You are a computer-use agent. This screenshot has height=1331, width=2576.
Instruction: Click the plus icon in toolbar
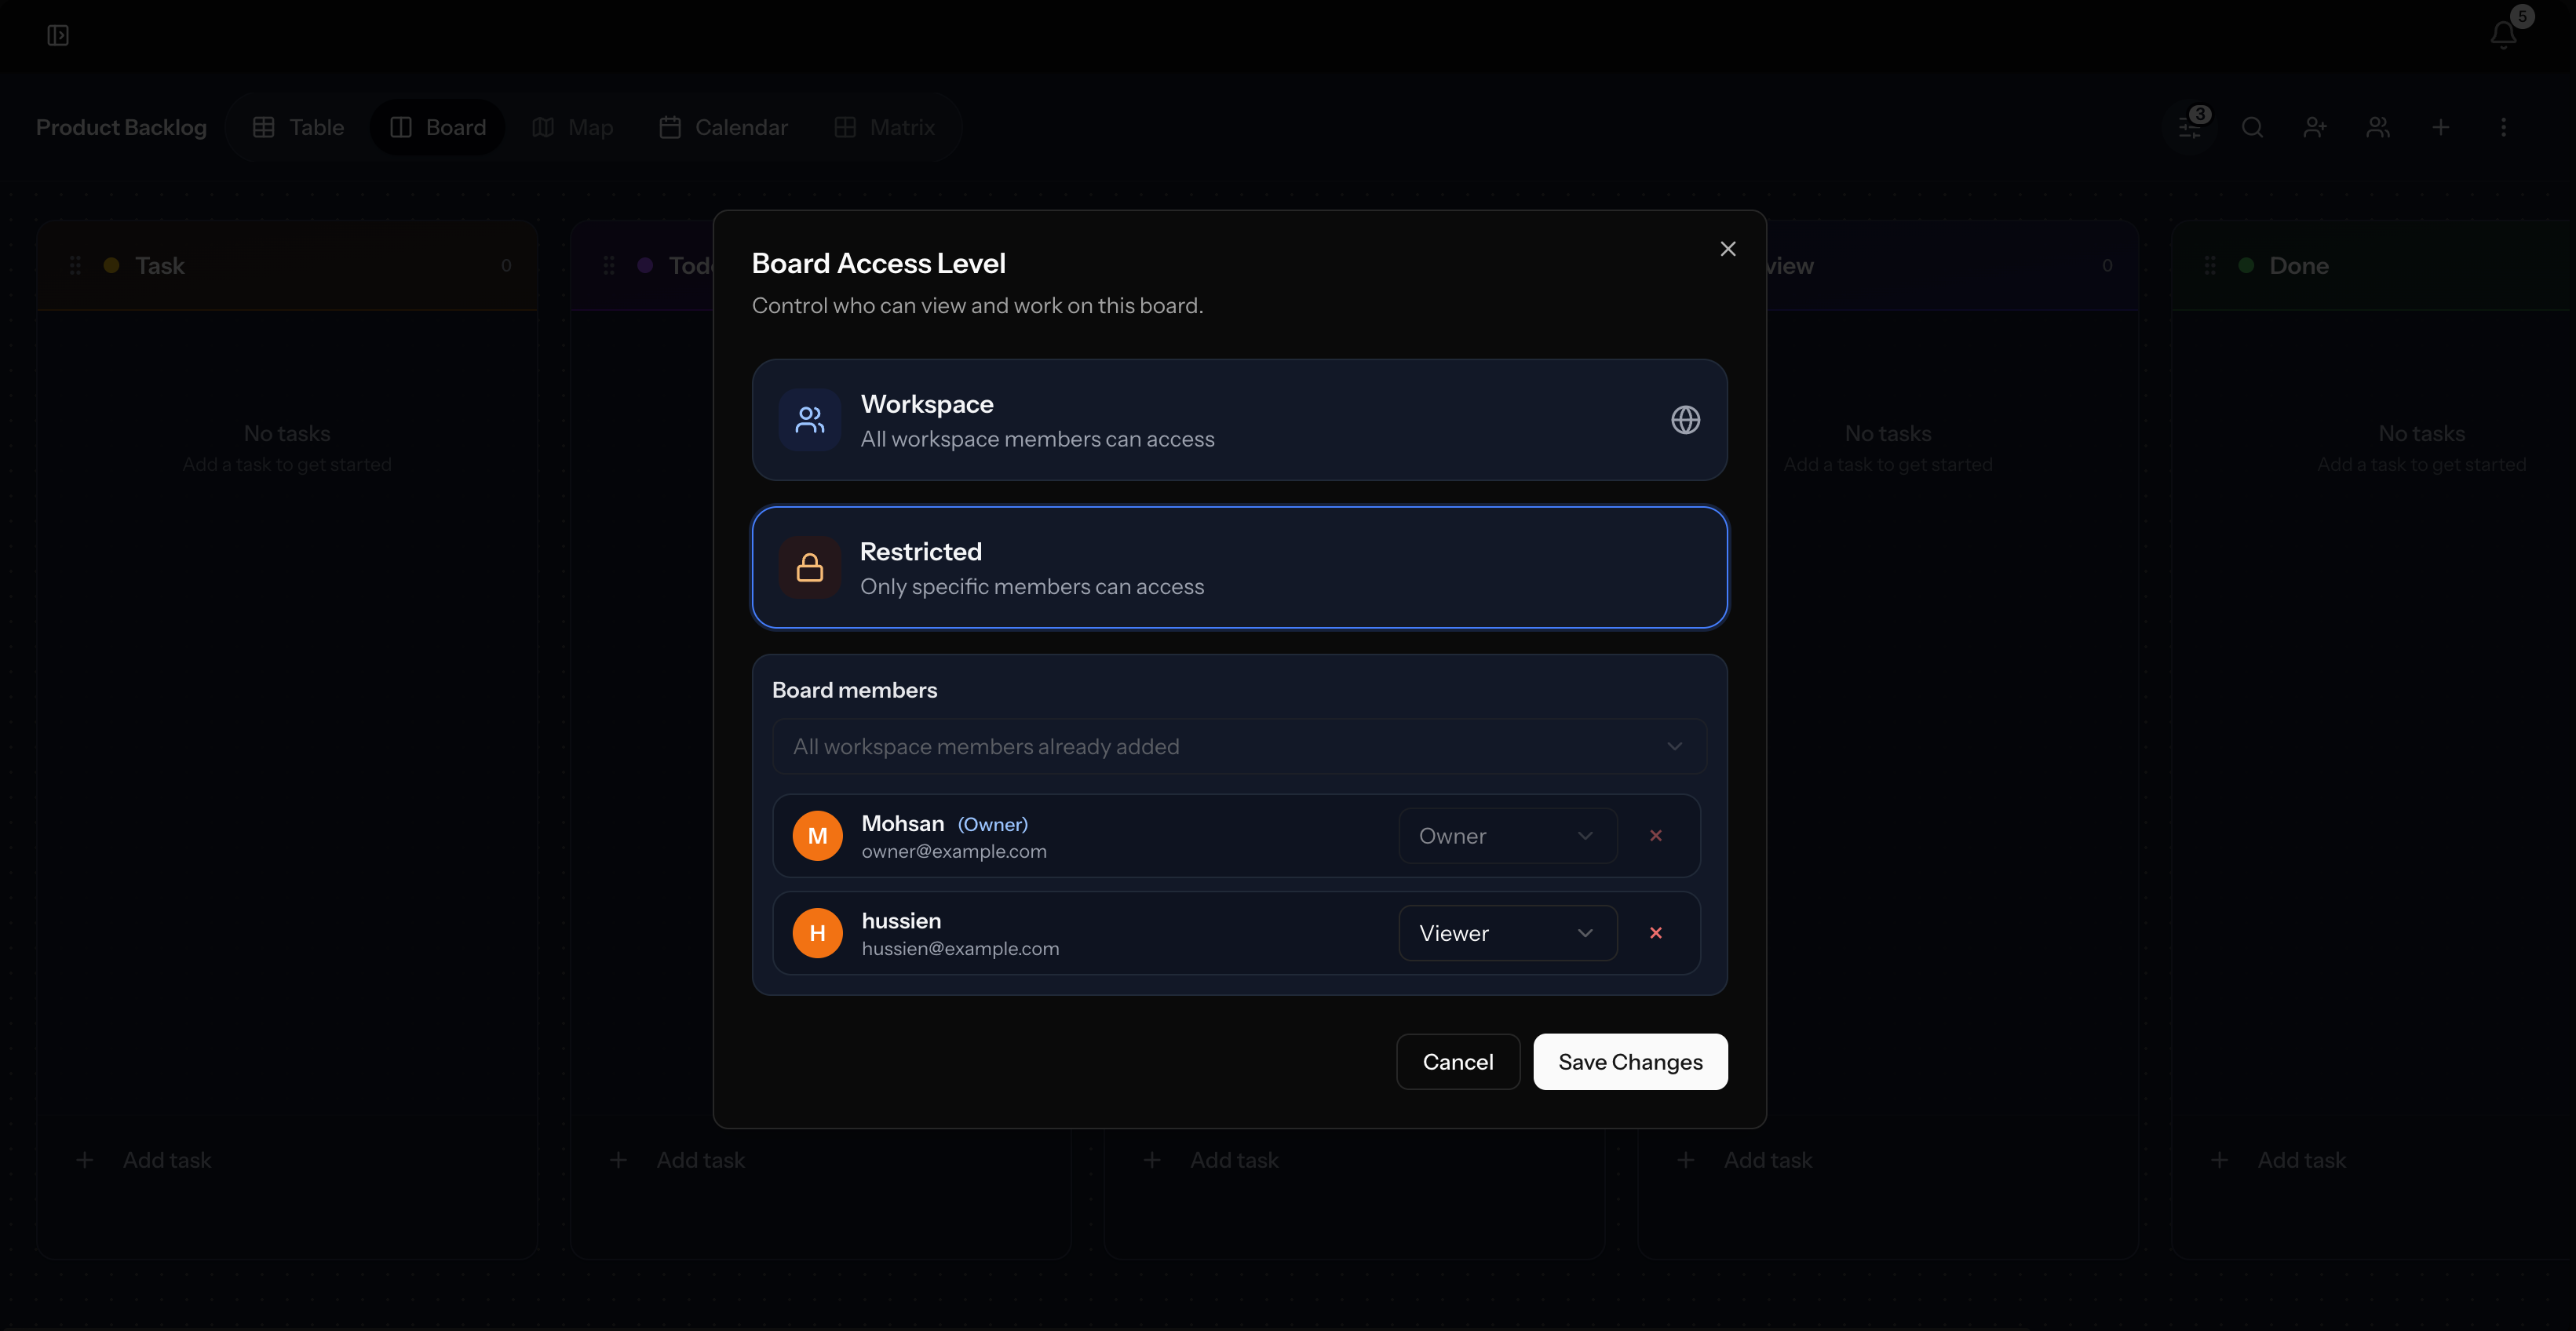(x=2441, y=127)
